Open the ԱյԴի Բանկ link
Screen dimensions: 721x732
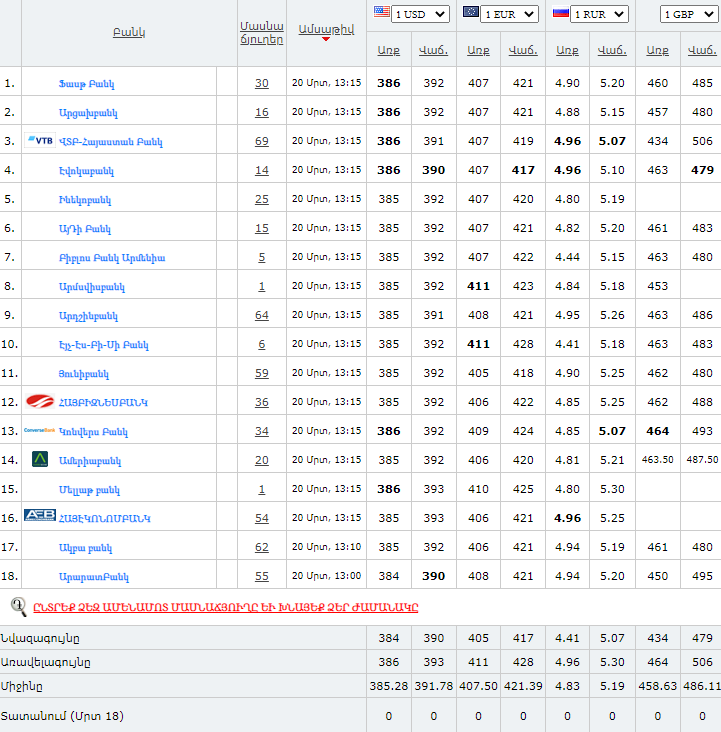[85, 229]
